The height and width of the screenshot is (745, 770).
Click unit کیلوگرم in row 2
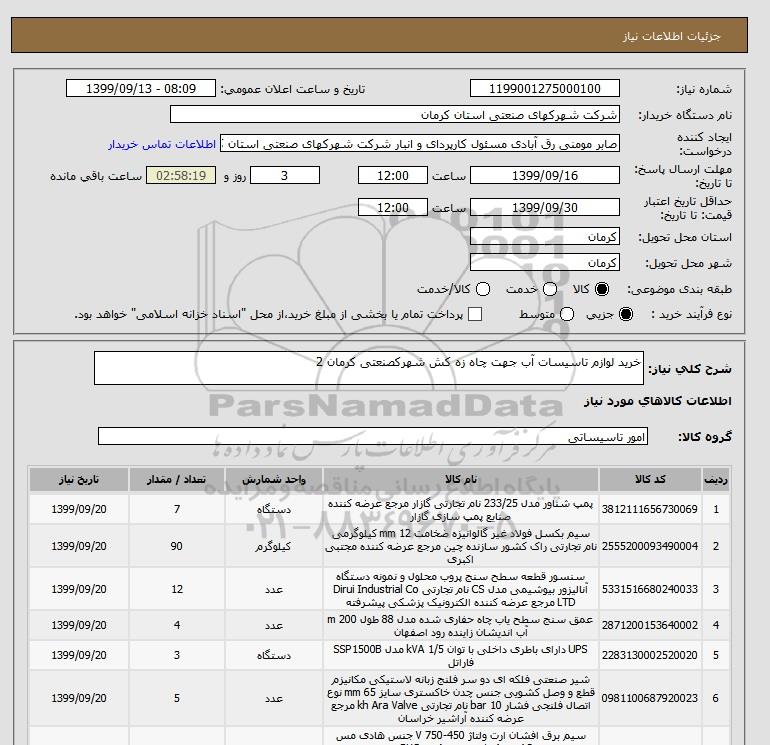tap(273, 546)
